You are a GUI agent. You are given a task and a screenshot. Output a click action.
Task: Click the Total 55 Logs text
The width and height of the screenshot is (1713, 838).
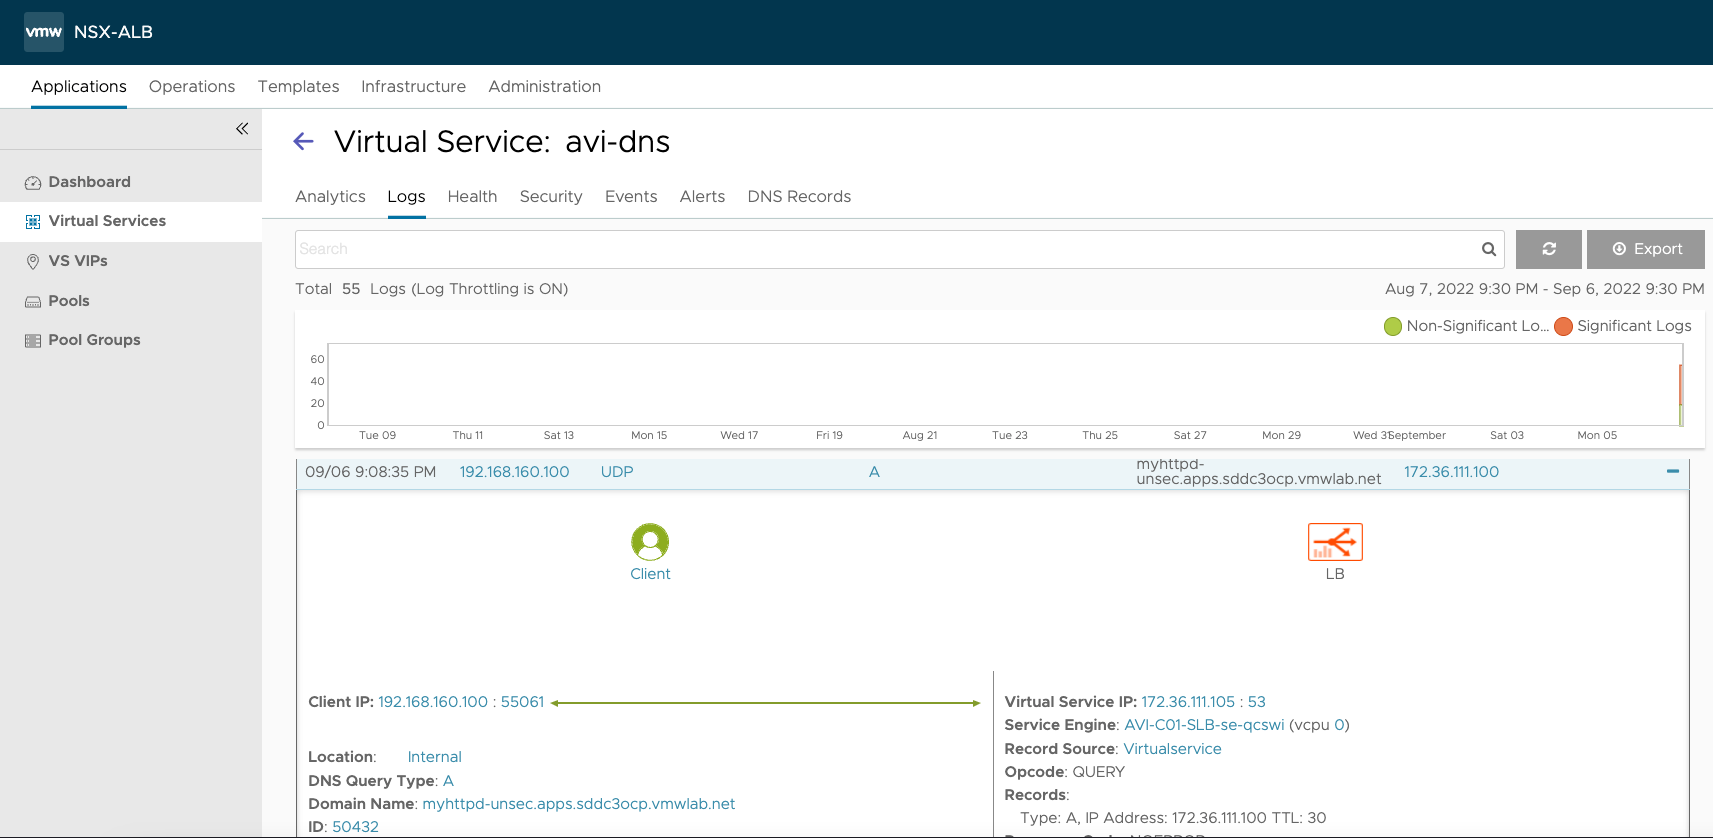pos(432,289)
